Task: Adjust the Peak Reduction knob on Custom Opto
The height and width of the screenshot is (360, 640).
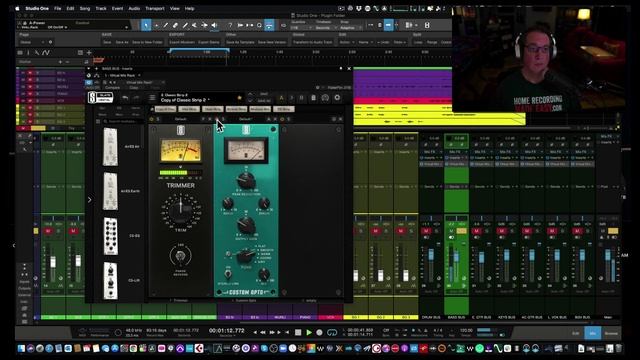Action: (x=246, y=180)
